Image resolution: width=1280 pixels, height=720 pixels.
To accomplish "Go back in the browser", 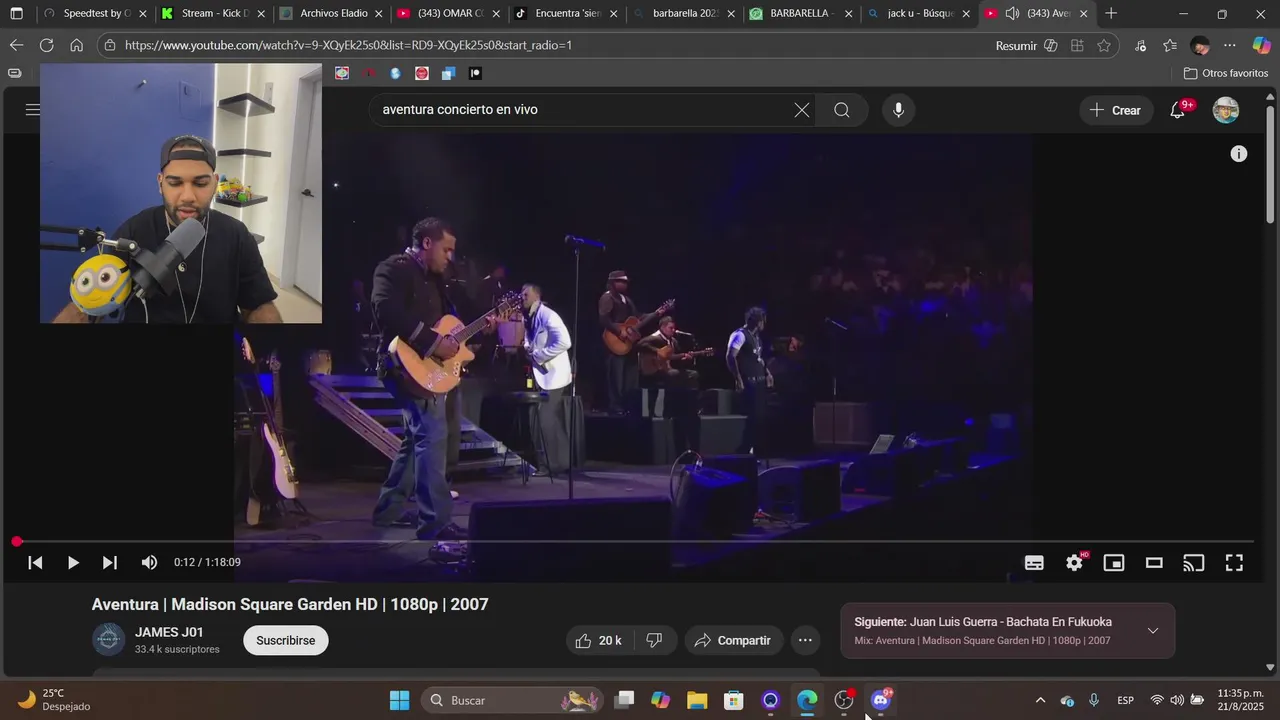I will tap(16, 45).
